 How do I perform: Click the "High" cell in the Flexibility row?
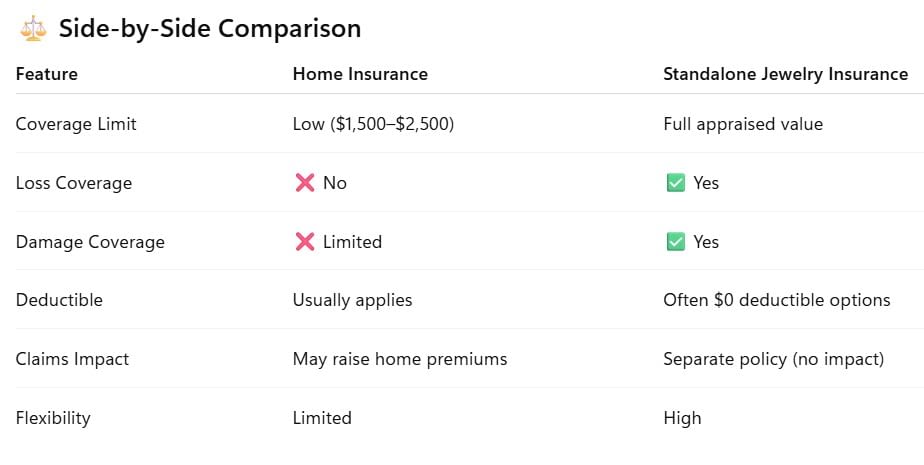pos(682,418)
